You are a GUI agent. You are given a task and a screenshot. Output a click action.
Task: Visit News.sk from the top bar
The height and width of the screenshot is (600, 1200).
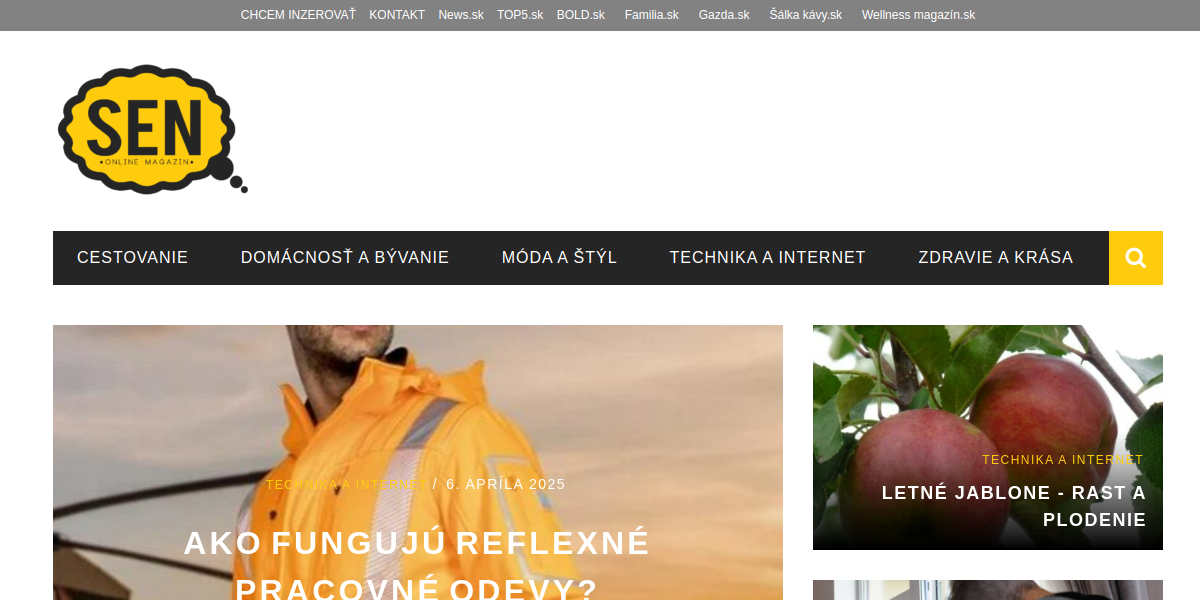coord(461,15)
